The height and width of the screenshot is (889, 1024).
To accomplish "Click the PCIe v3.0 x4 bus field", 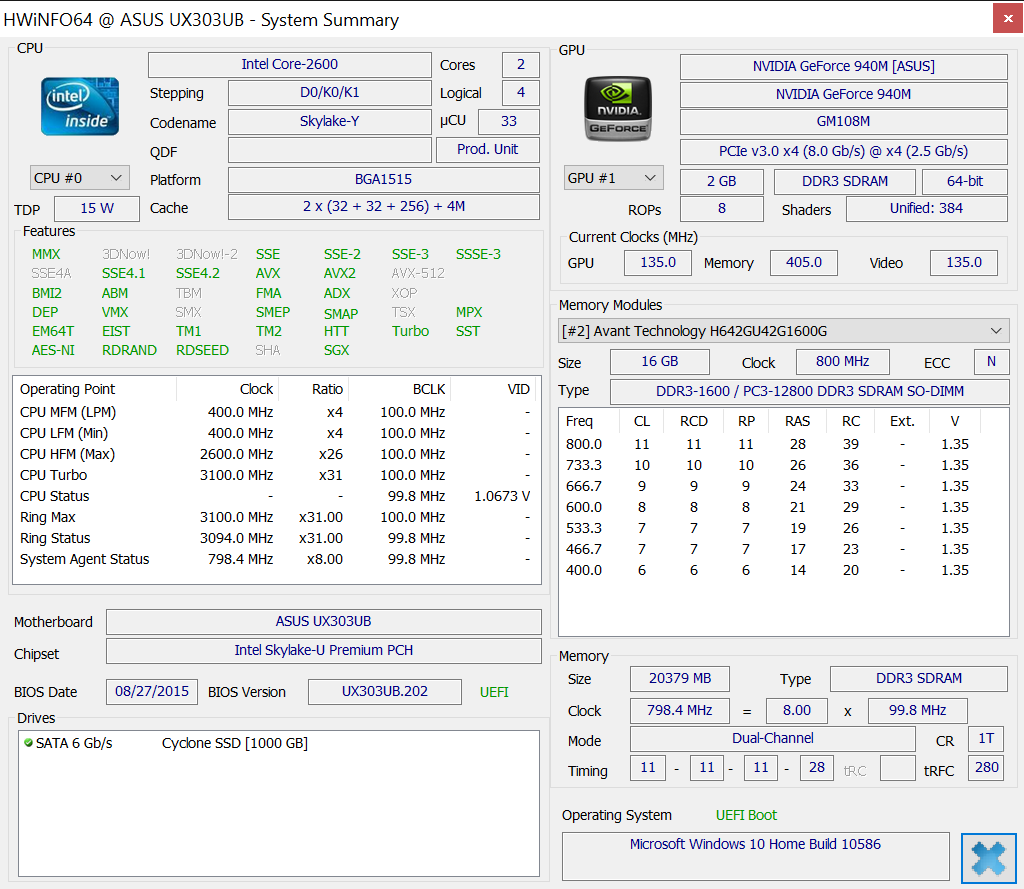I will tap(843, 152).
